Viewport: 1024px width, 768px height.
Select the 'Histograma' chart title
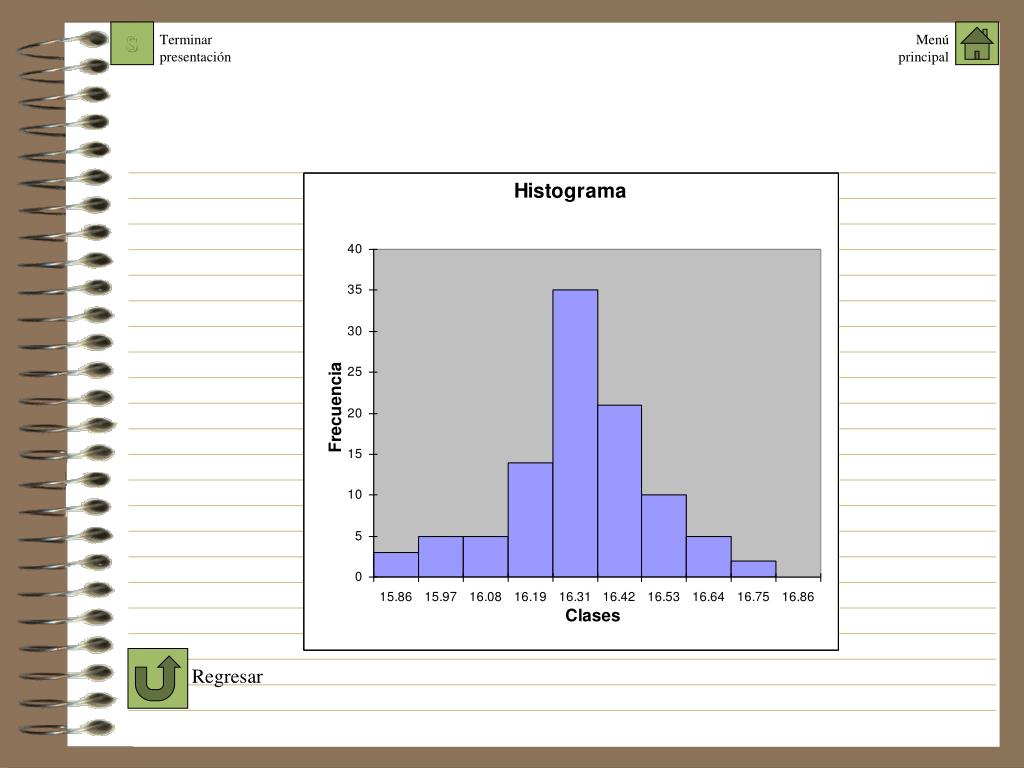[570, 191]
